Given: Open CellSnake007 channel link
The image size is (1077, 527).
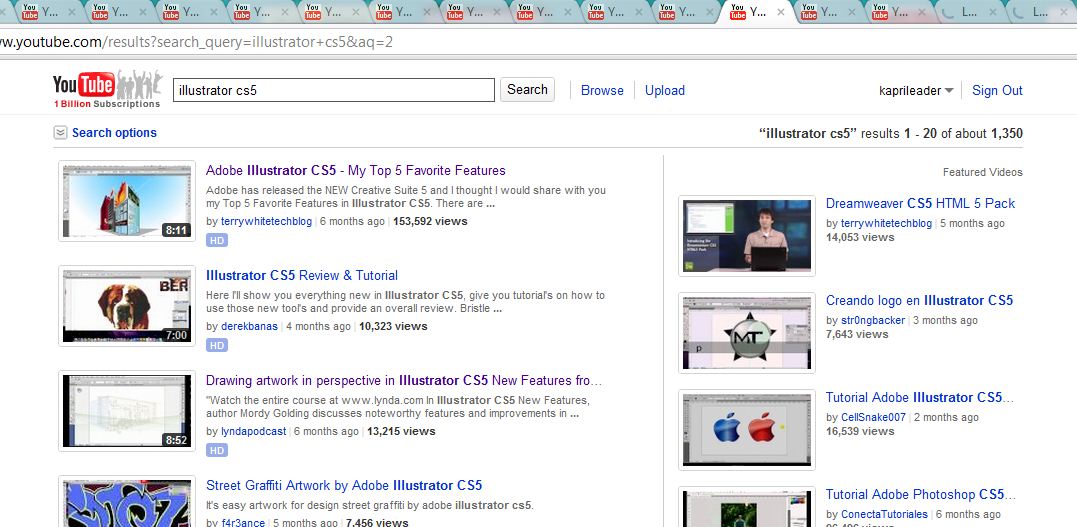Looking at the screenshot, I should [x=874, y=417].
